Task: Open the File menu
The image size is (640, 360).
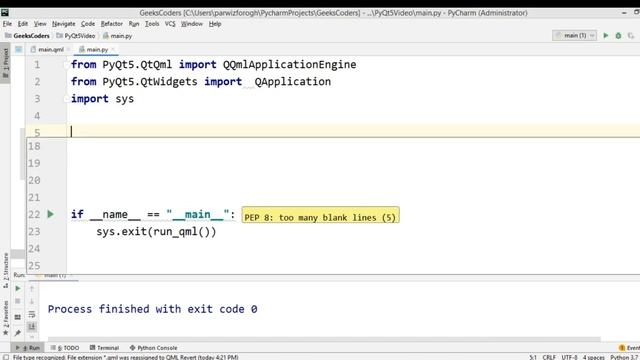Action: click(x=7, y=24)
